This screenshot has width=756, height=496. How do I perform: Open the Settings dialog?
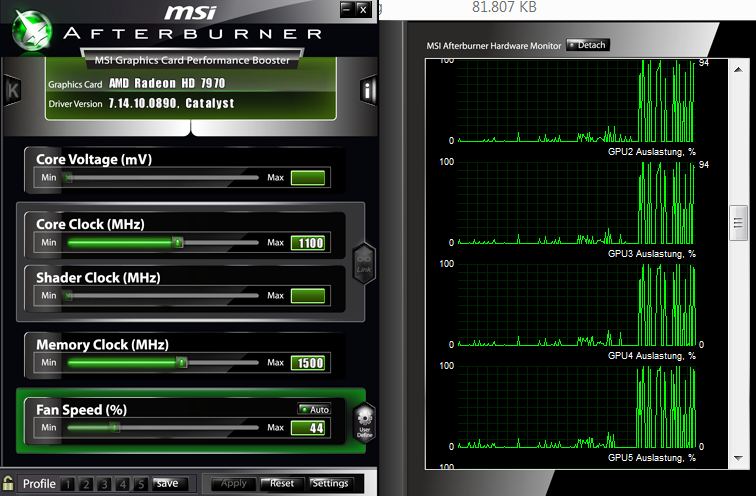[330, 483]
